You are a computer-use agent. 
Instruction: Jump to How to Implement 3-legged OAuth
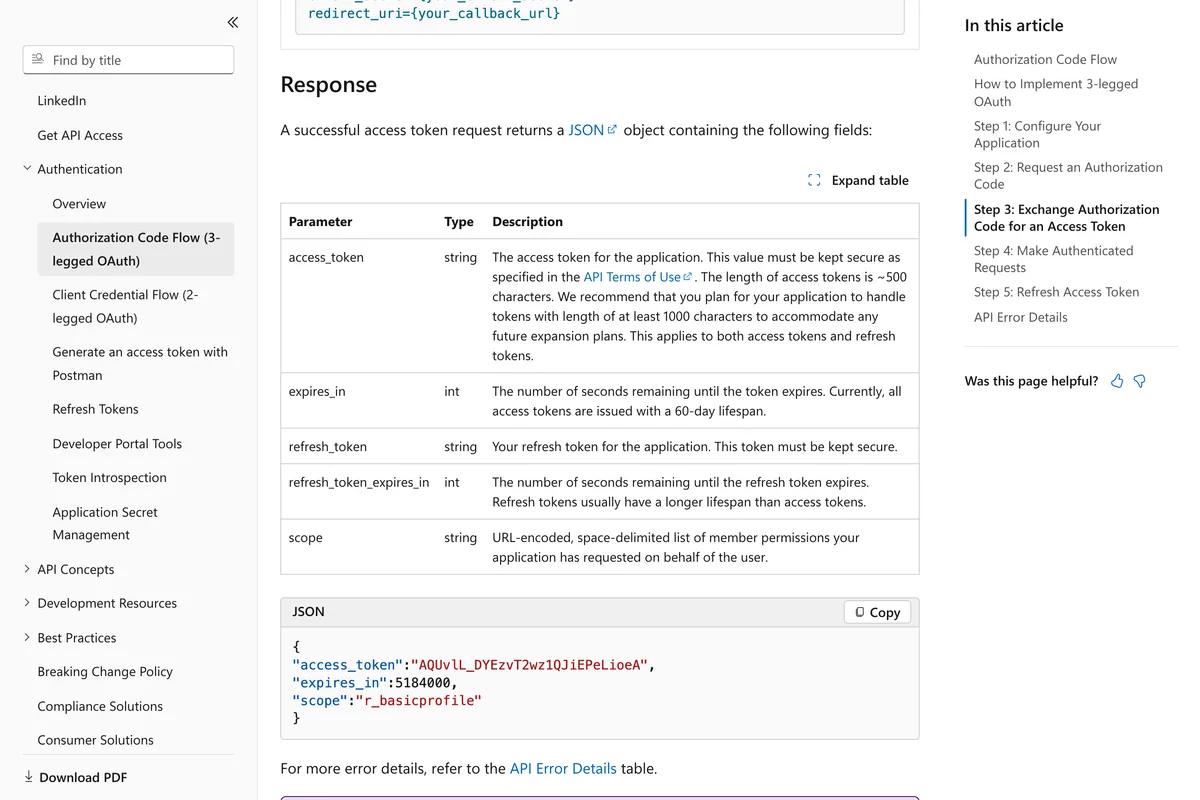click(x=1056, y=92)
